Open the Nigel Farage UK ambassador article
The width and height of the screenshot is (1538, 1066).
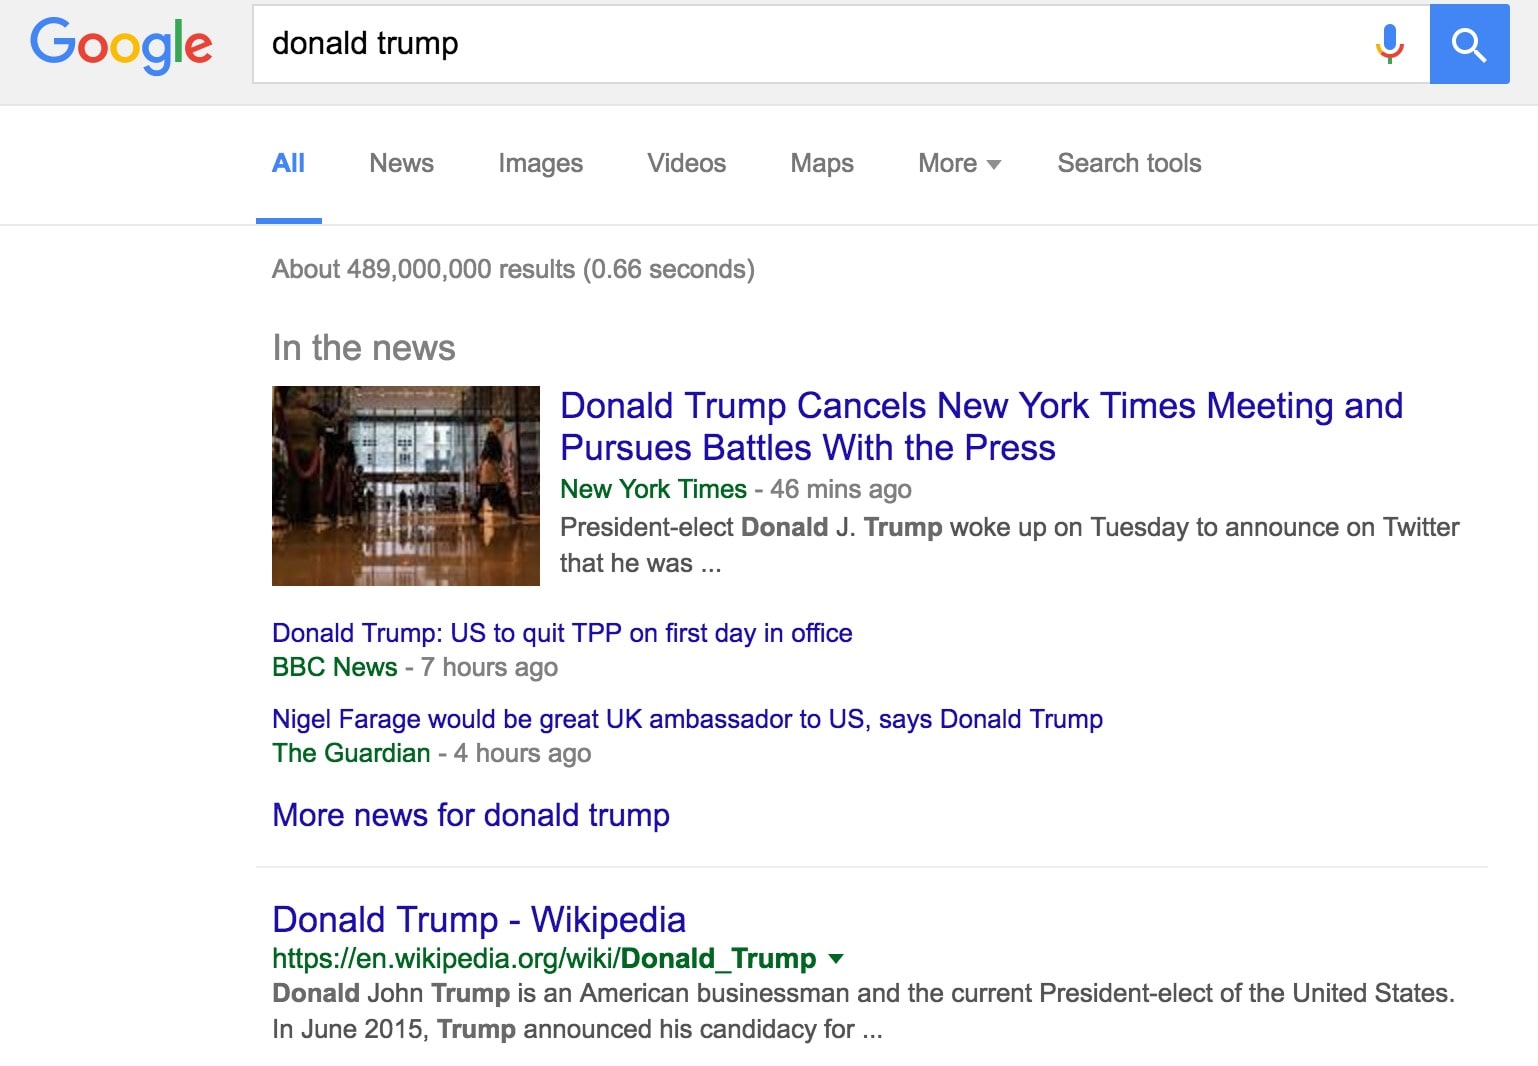pos(687,719)
